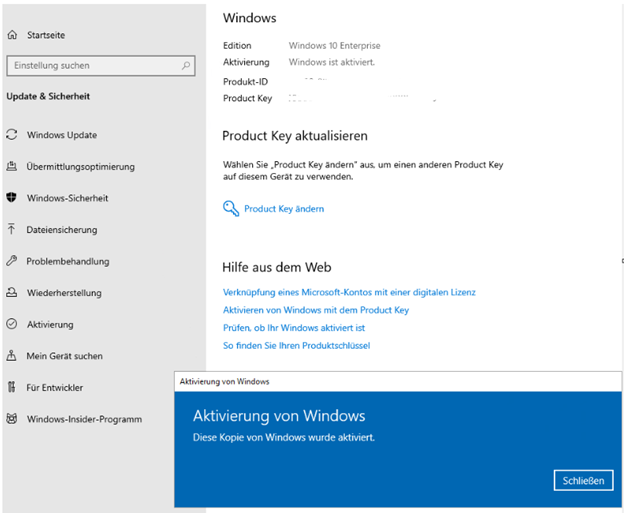Select Windows-Sicherheit in the sidebar

pyautogui.click(x=67, y=198)
